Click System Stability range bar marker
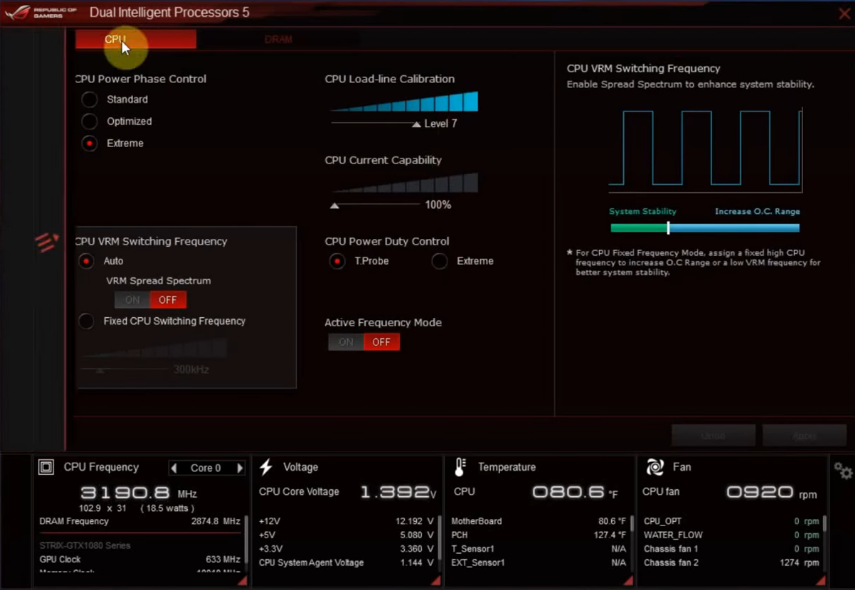 pos(668,228)
